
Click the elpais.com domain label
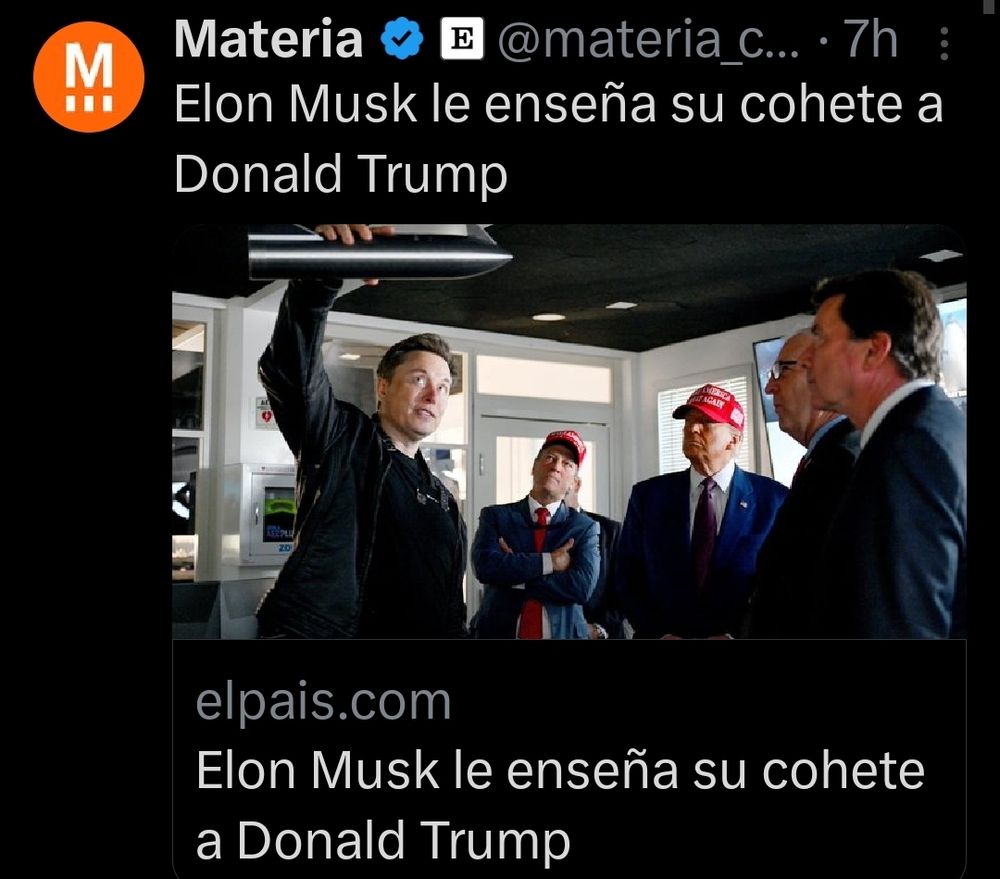click(323, 702)
